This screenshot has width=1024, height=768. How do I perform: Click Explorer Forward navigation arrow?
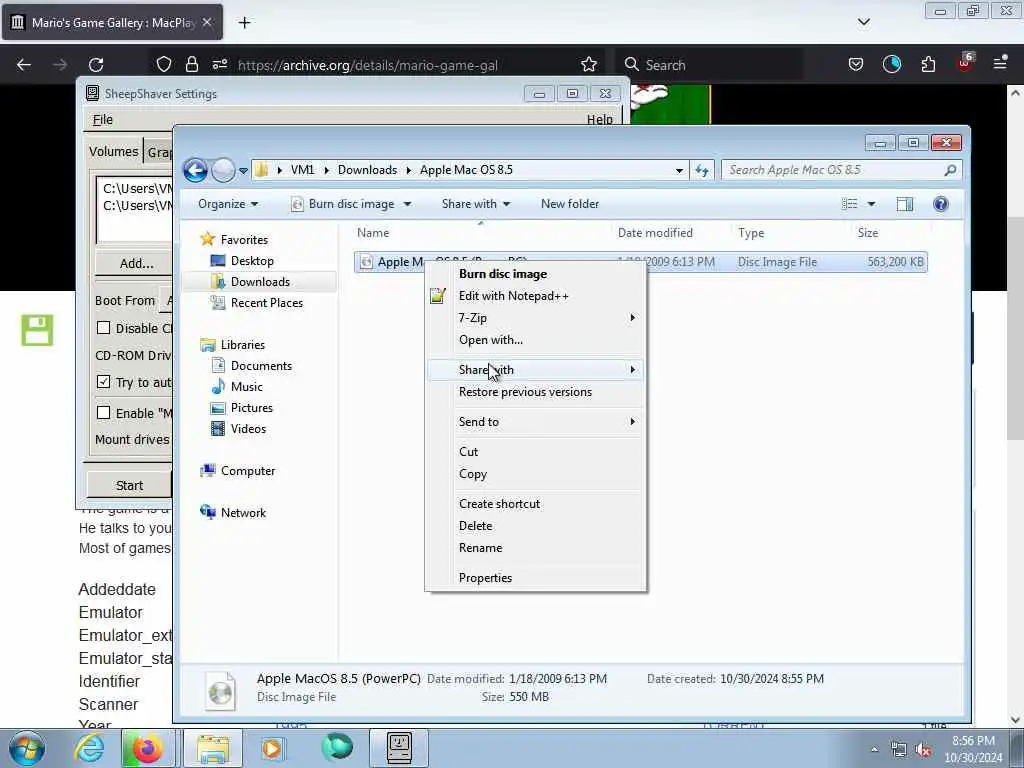tap(223, 170)
